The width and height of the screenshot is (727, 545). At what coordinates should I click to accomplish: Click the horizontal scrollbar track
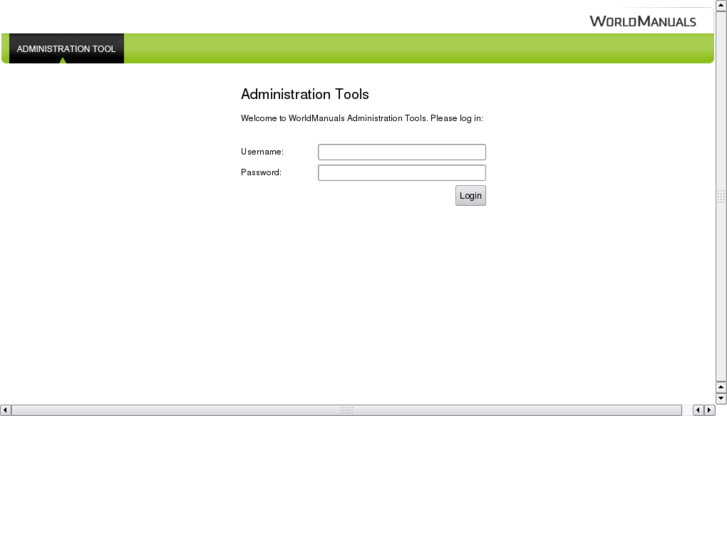tap(346, 410)
